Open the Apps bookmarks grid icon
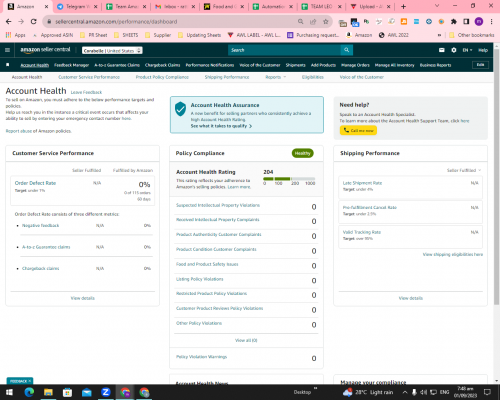This screenshot has width=500, height=400. (x=9, y=35)
